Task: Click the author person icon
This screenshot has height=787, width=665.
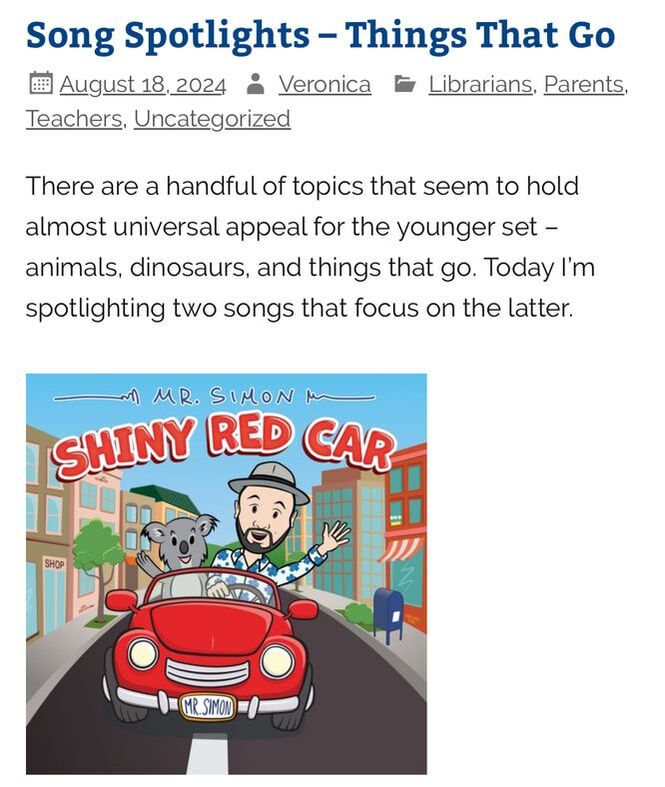Action: tap(256, 84)
